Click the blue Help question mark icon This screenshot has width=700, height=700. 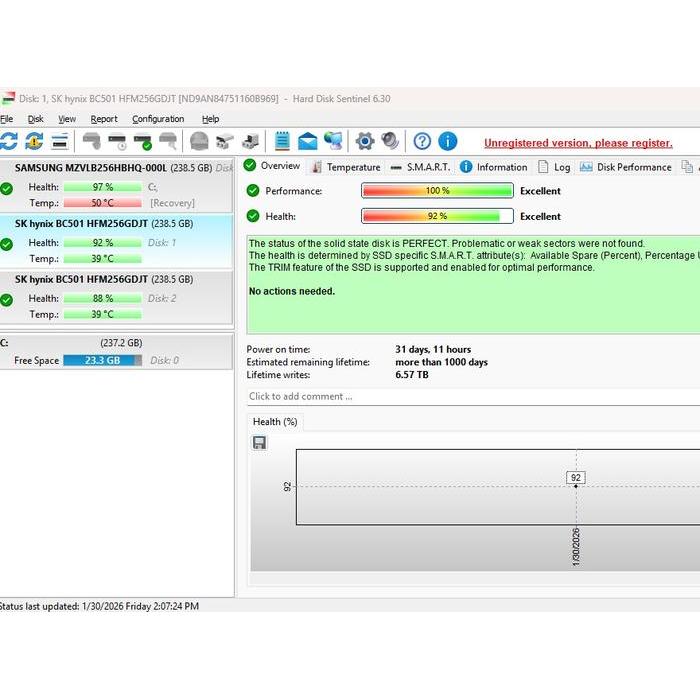point(422,141)
